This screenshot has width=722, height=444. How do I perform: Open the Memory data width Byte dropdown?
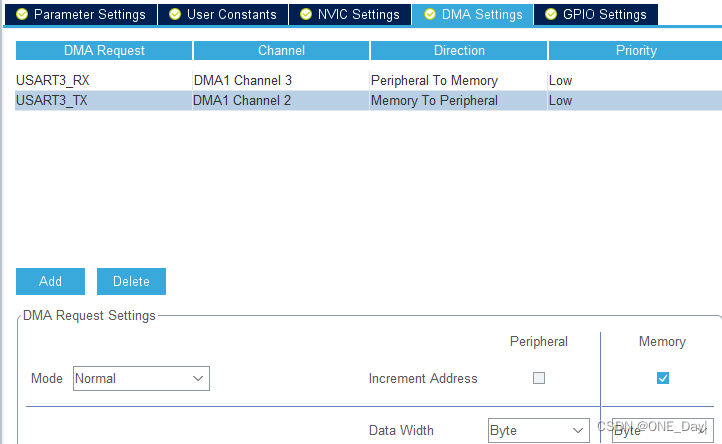click(x=663, y=430)
